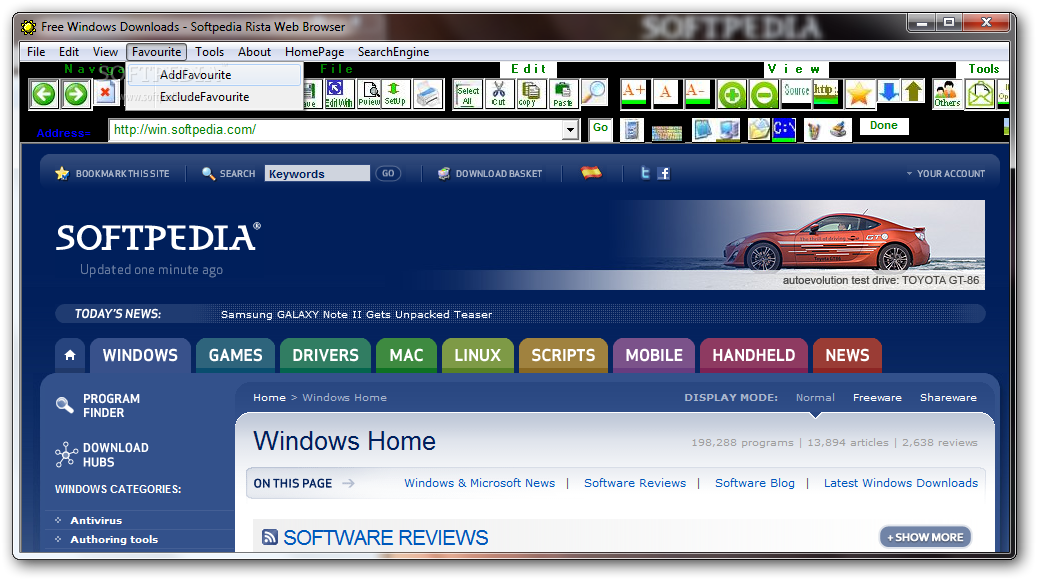Switch to the Drivers tab

pos(325,355)
